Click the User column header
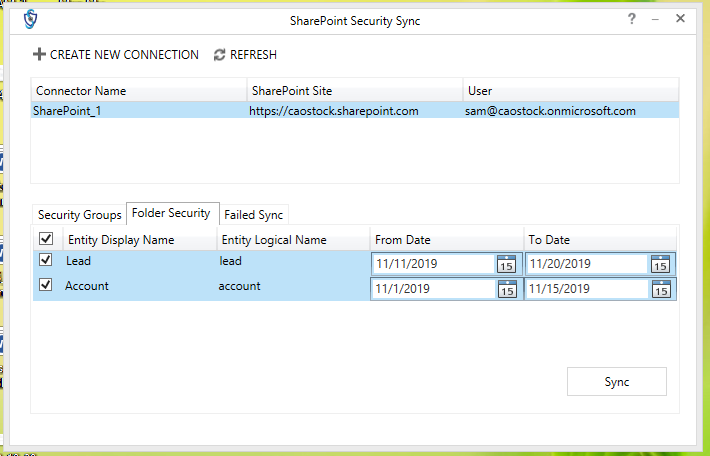 coord(571,91)
